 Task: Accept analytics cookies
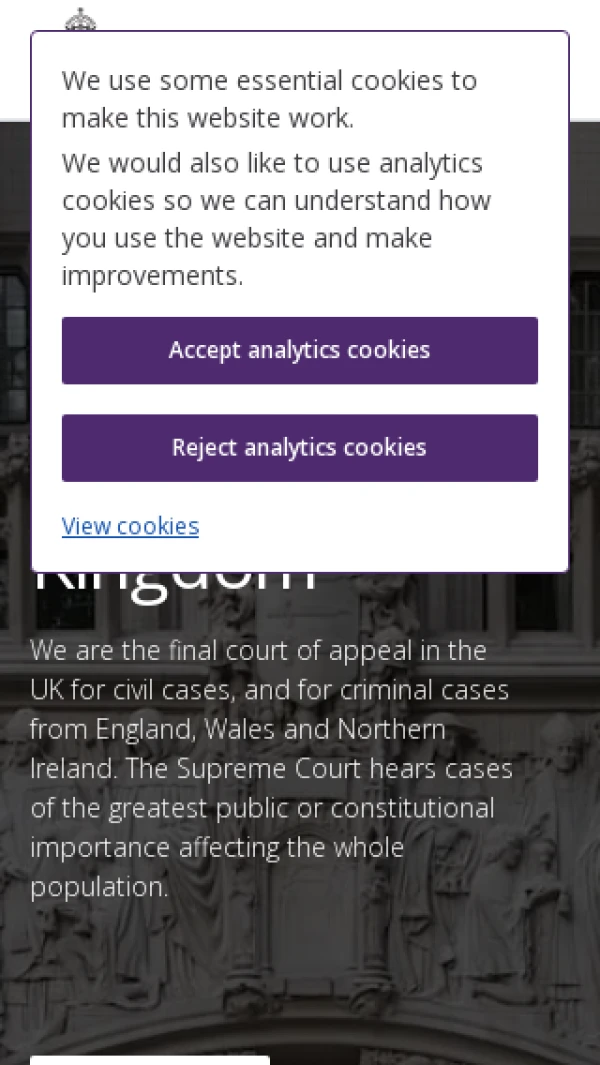coord(299,350)
